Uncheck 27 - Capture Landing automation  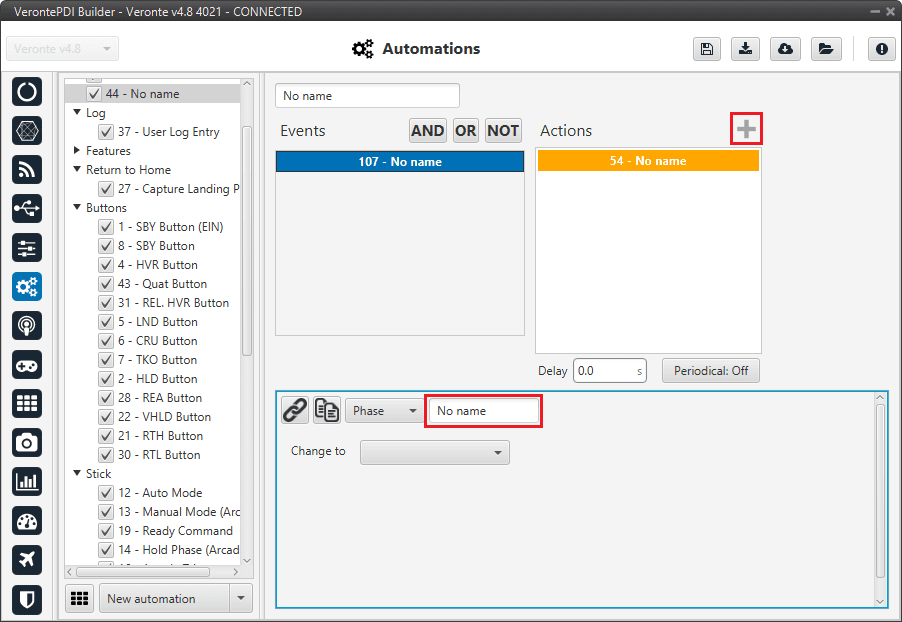tap(106, 189)
